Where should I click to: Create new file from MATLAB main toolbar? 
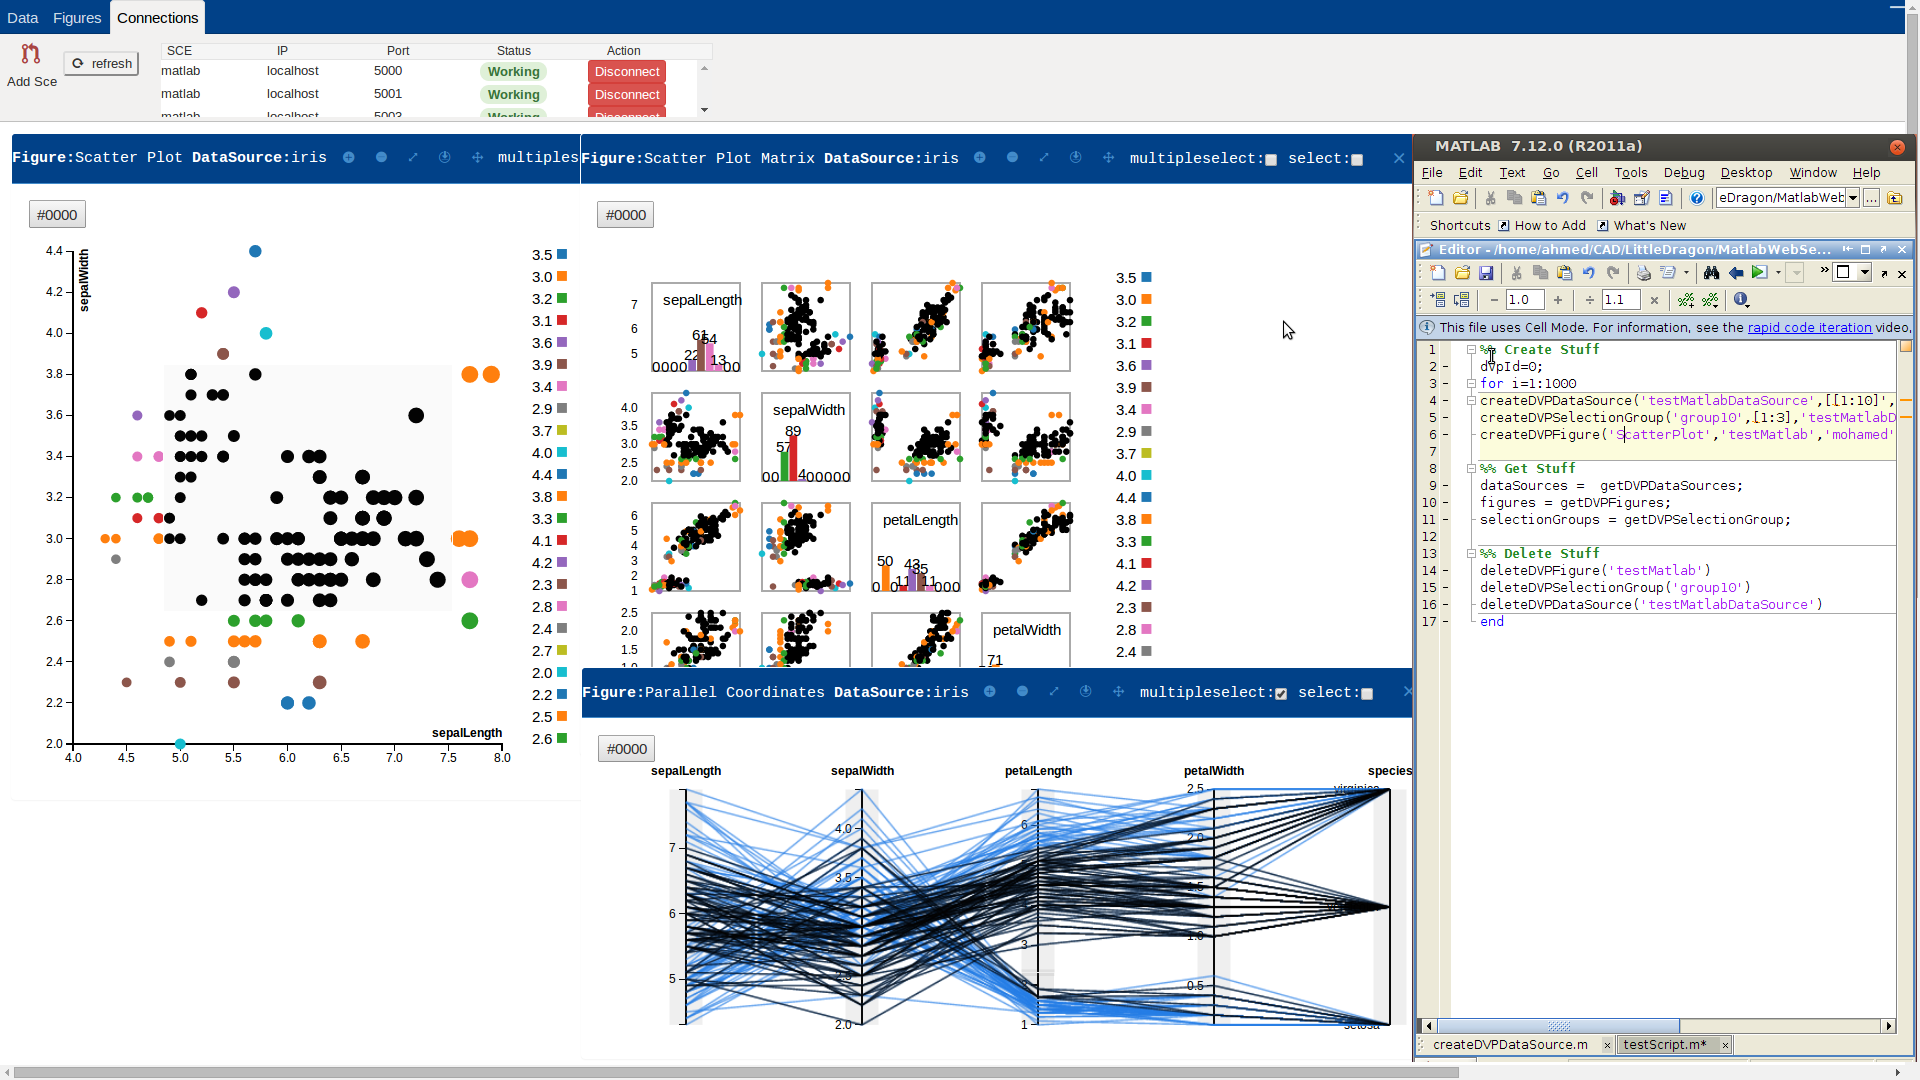(1436, 198)
